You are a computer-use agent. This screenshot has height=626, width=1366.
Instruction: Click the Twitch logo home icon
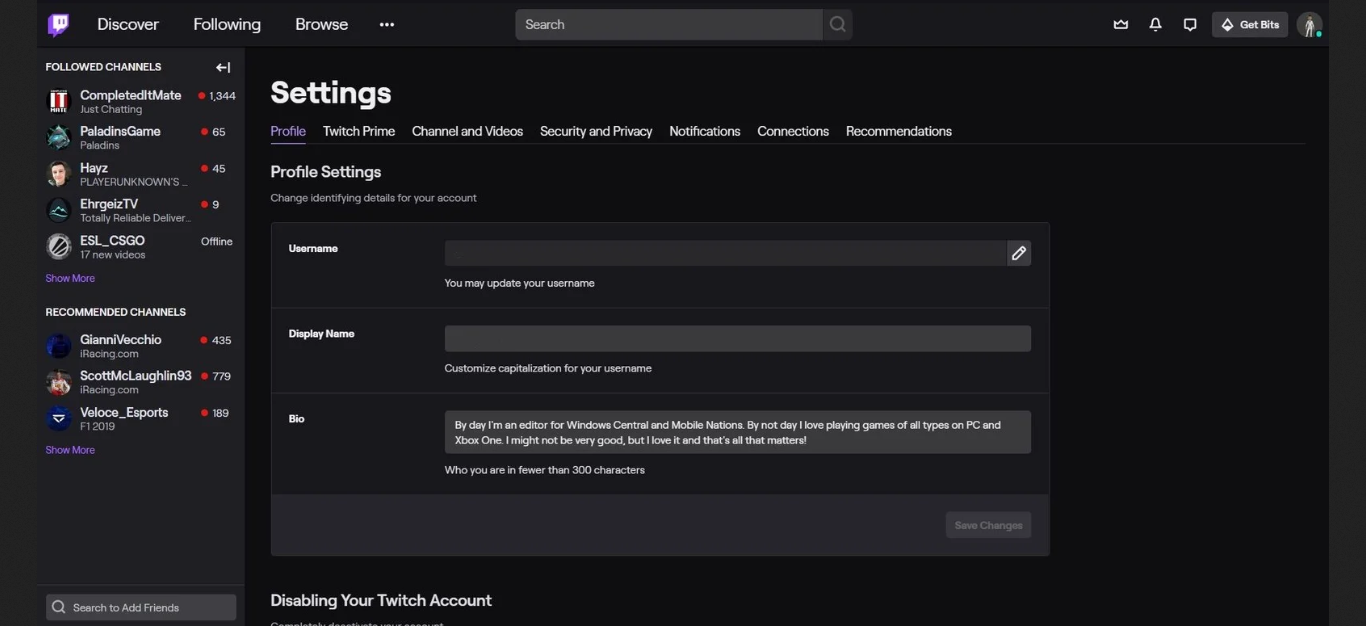click(59, 24)
